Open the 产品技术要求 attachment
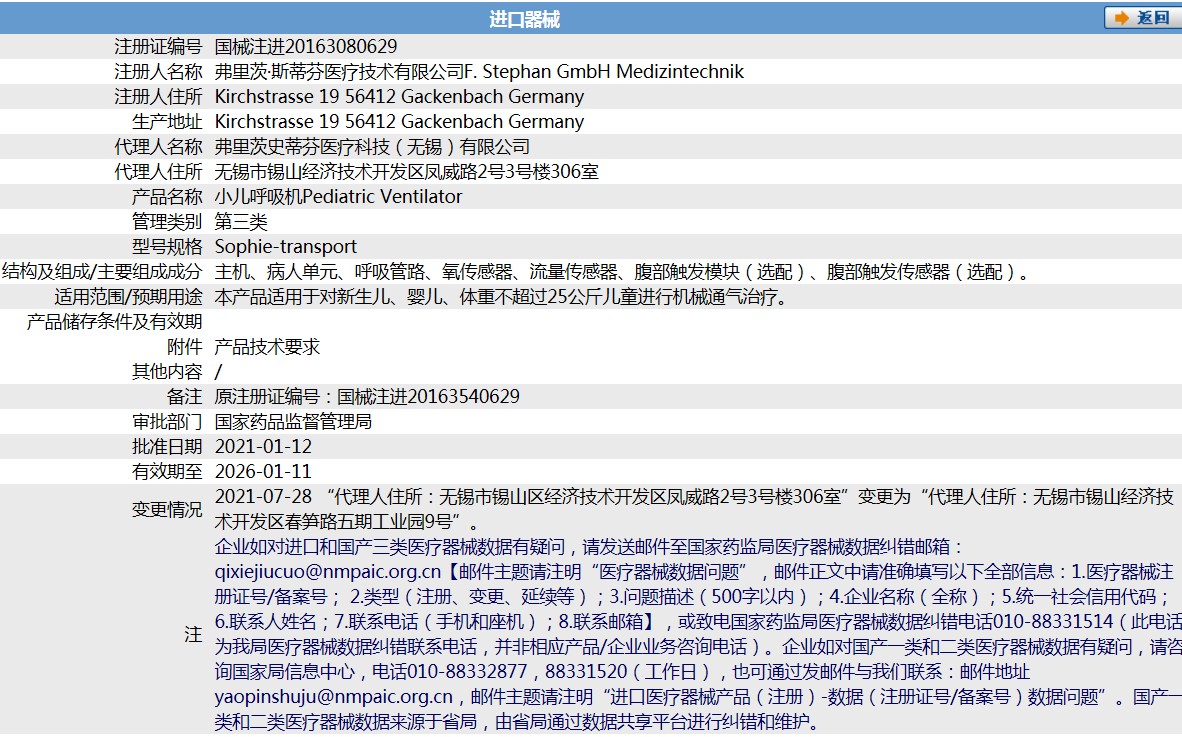This screenshot has width=1182, height=737. (x=268, y=347)
